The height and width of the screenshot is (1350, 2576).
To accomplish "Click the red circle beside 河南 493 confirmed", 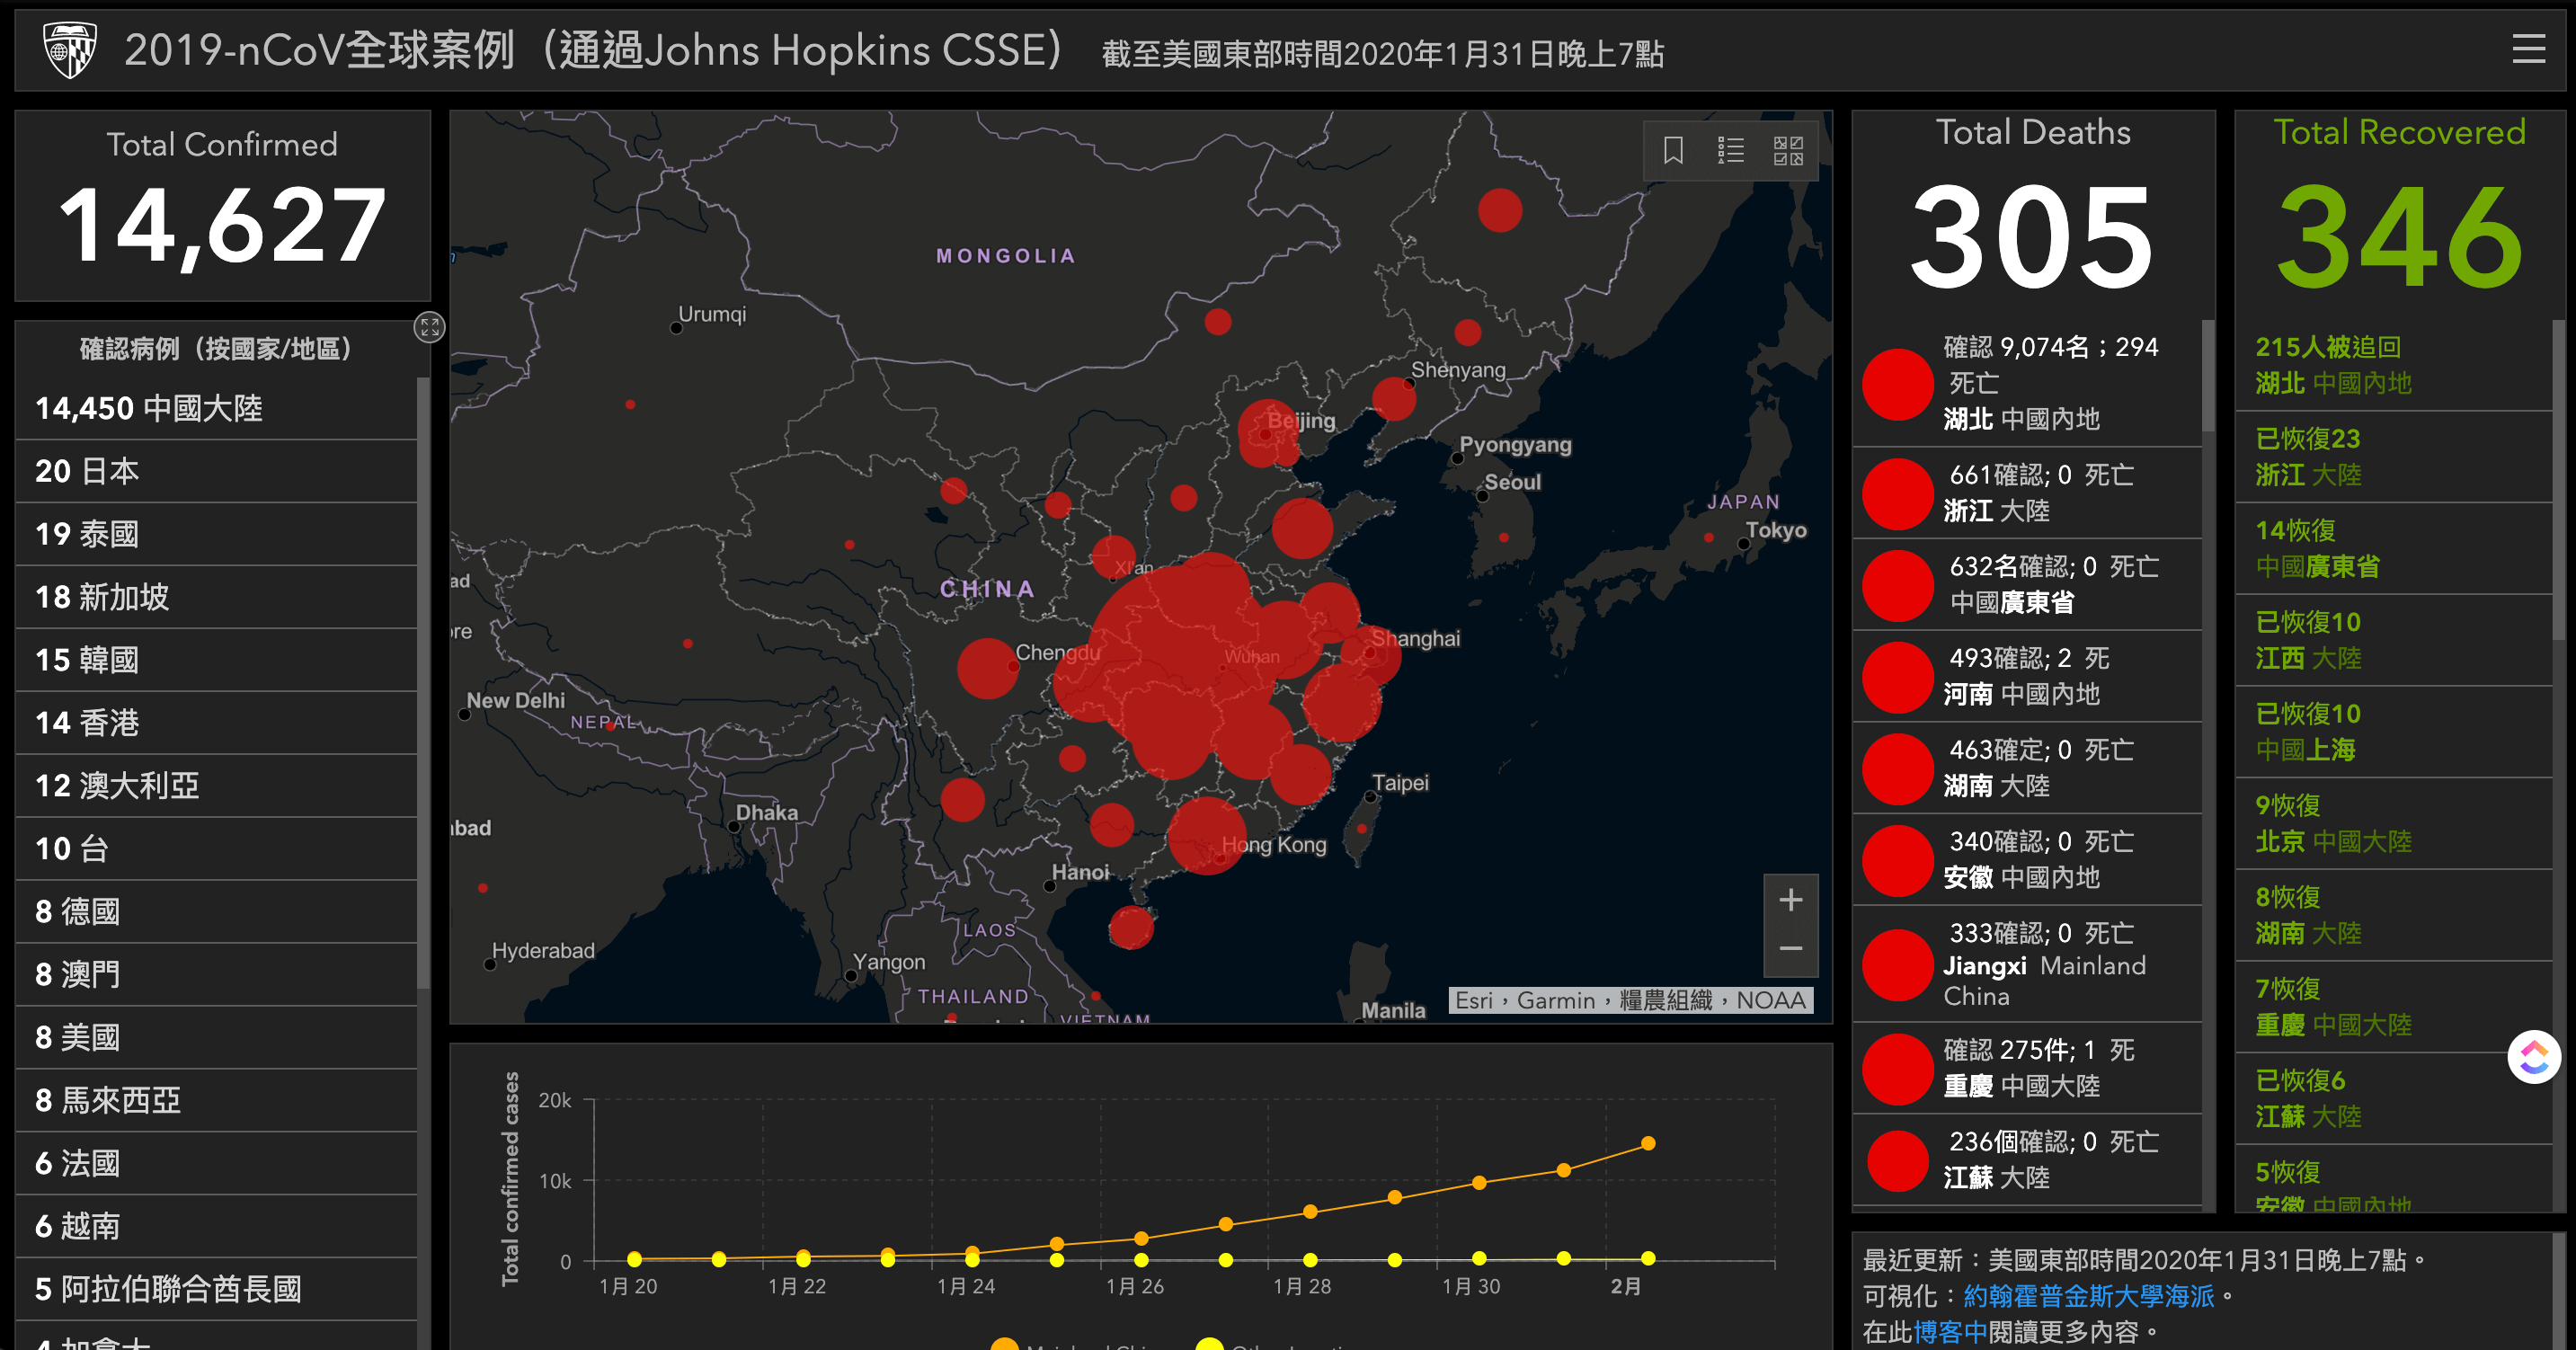I will (x=1897, y=677).
